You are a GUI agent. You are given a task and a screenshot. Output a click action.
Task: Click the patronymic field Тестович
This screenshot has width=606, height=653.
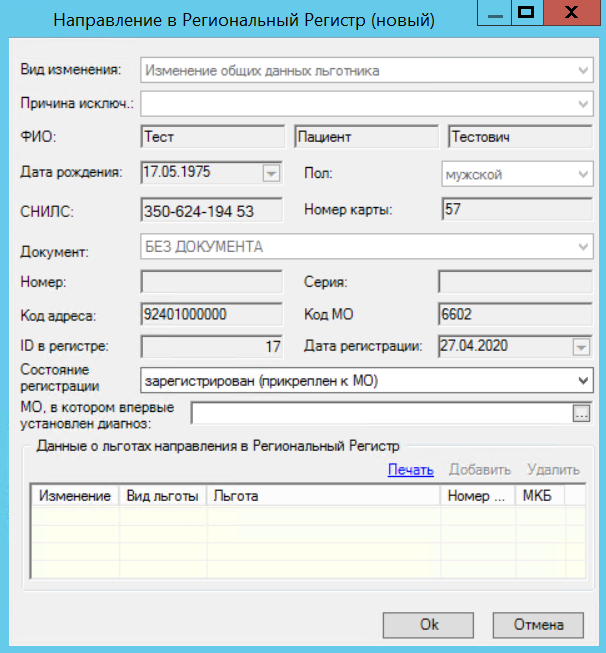pos(520,137)
